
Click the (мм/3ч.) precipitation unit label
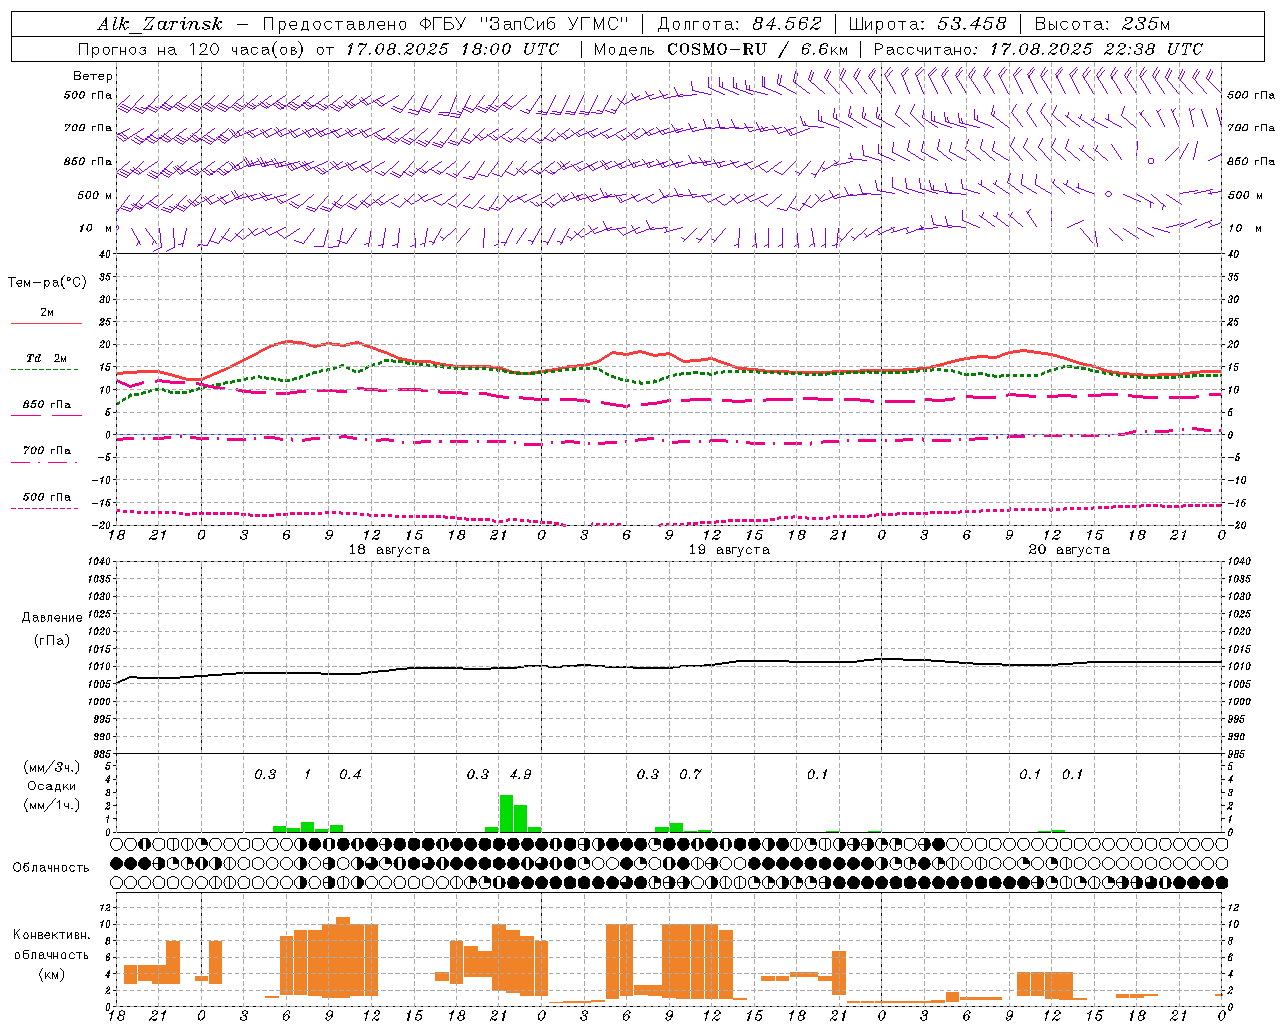[x=51, y=767]
